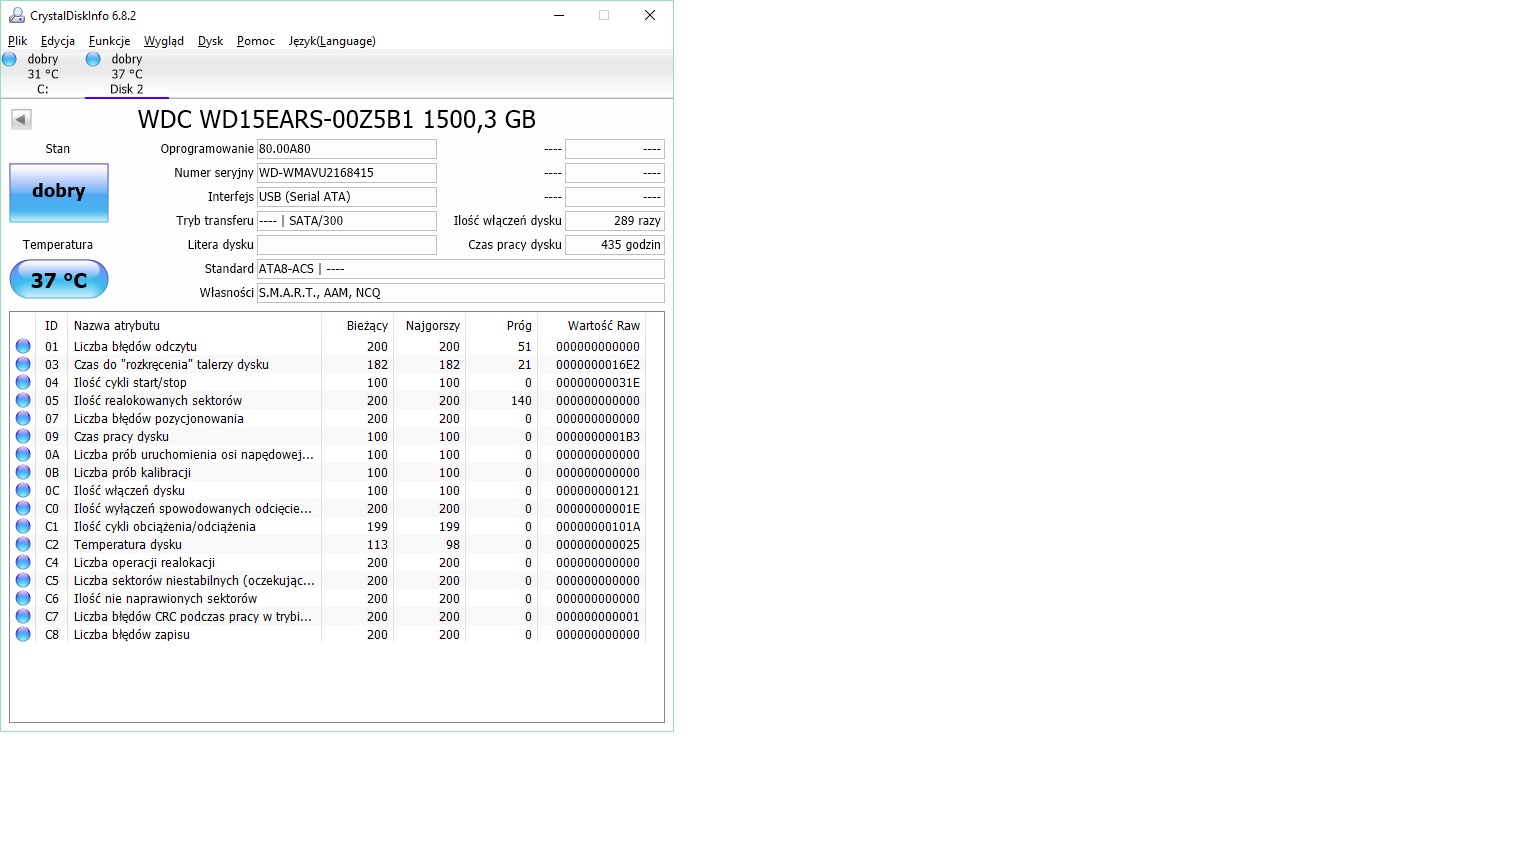
Task: Click status icon of attribute C0 row
Action: coord(23,508)
